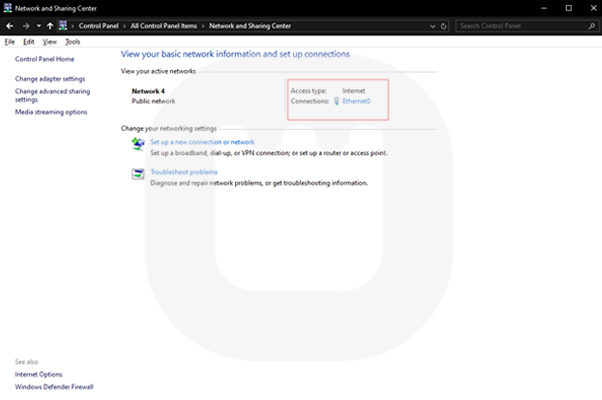The image size is (602, 400).
Task: Click Change adapter settings link
Action: click(50, 78)
